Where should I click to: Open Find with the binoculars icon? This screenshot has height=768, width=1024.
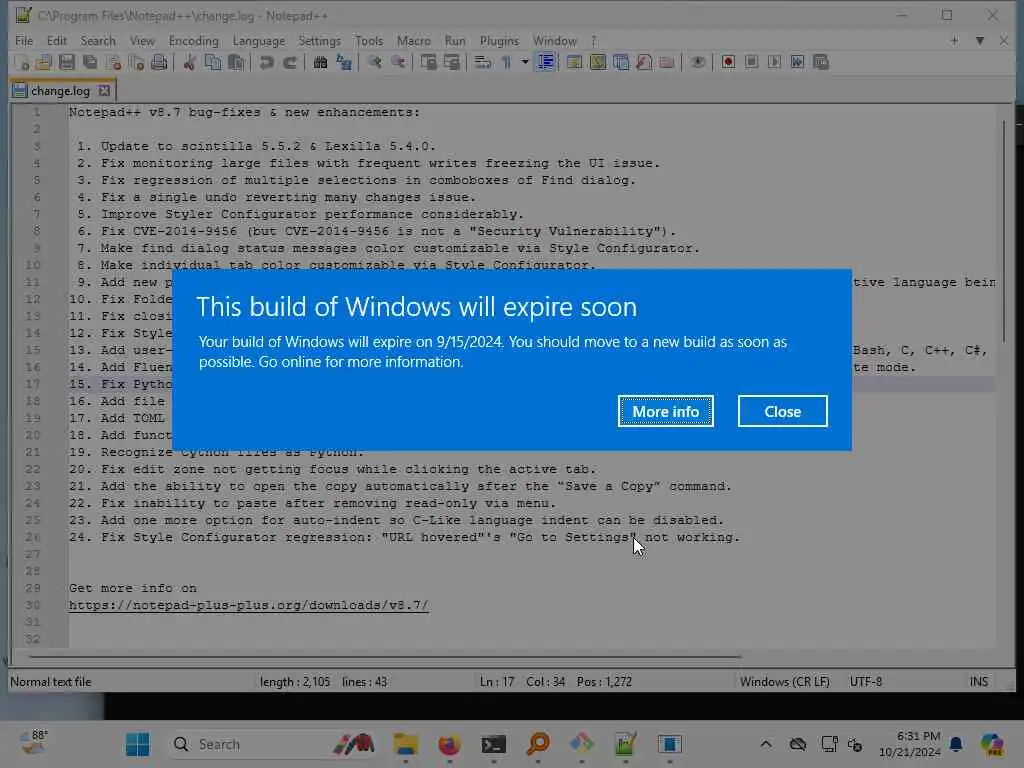click(x=320, y=63)
